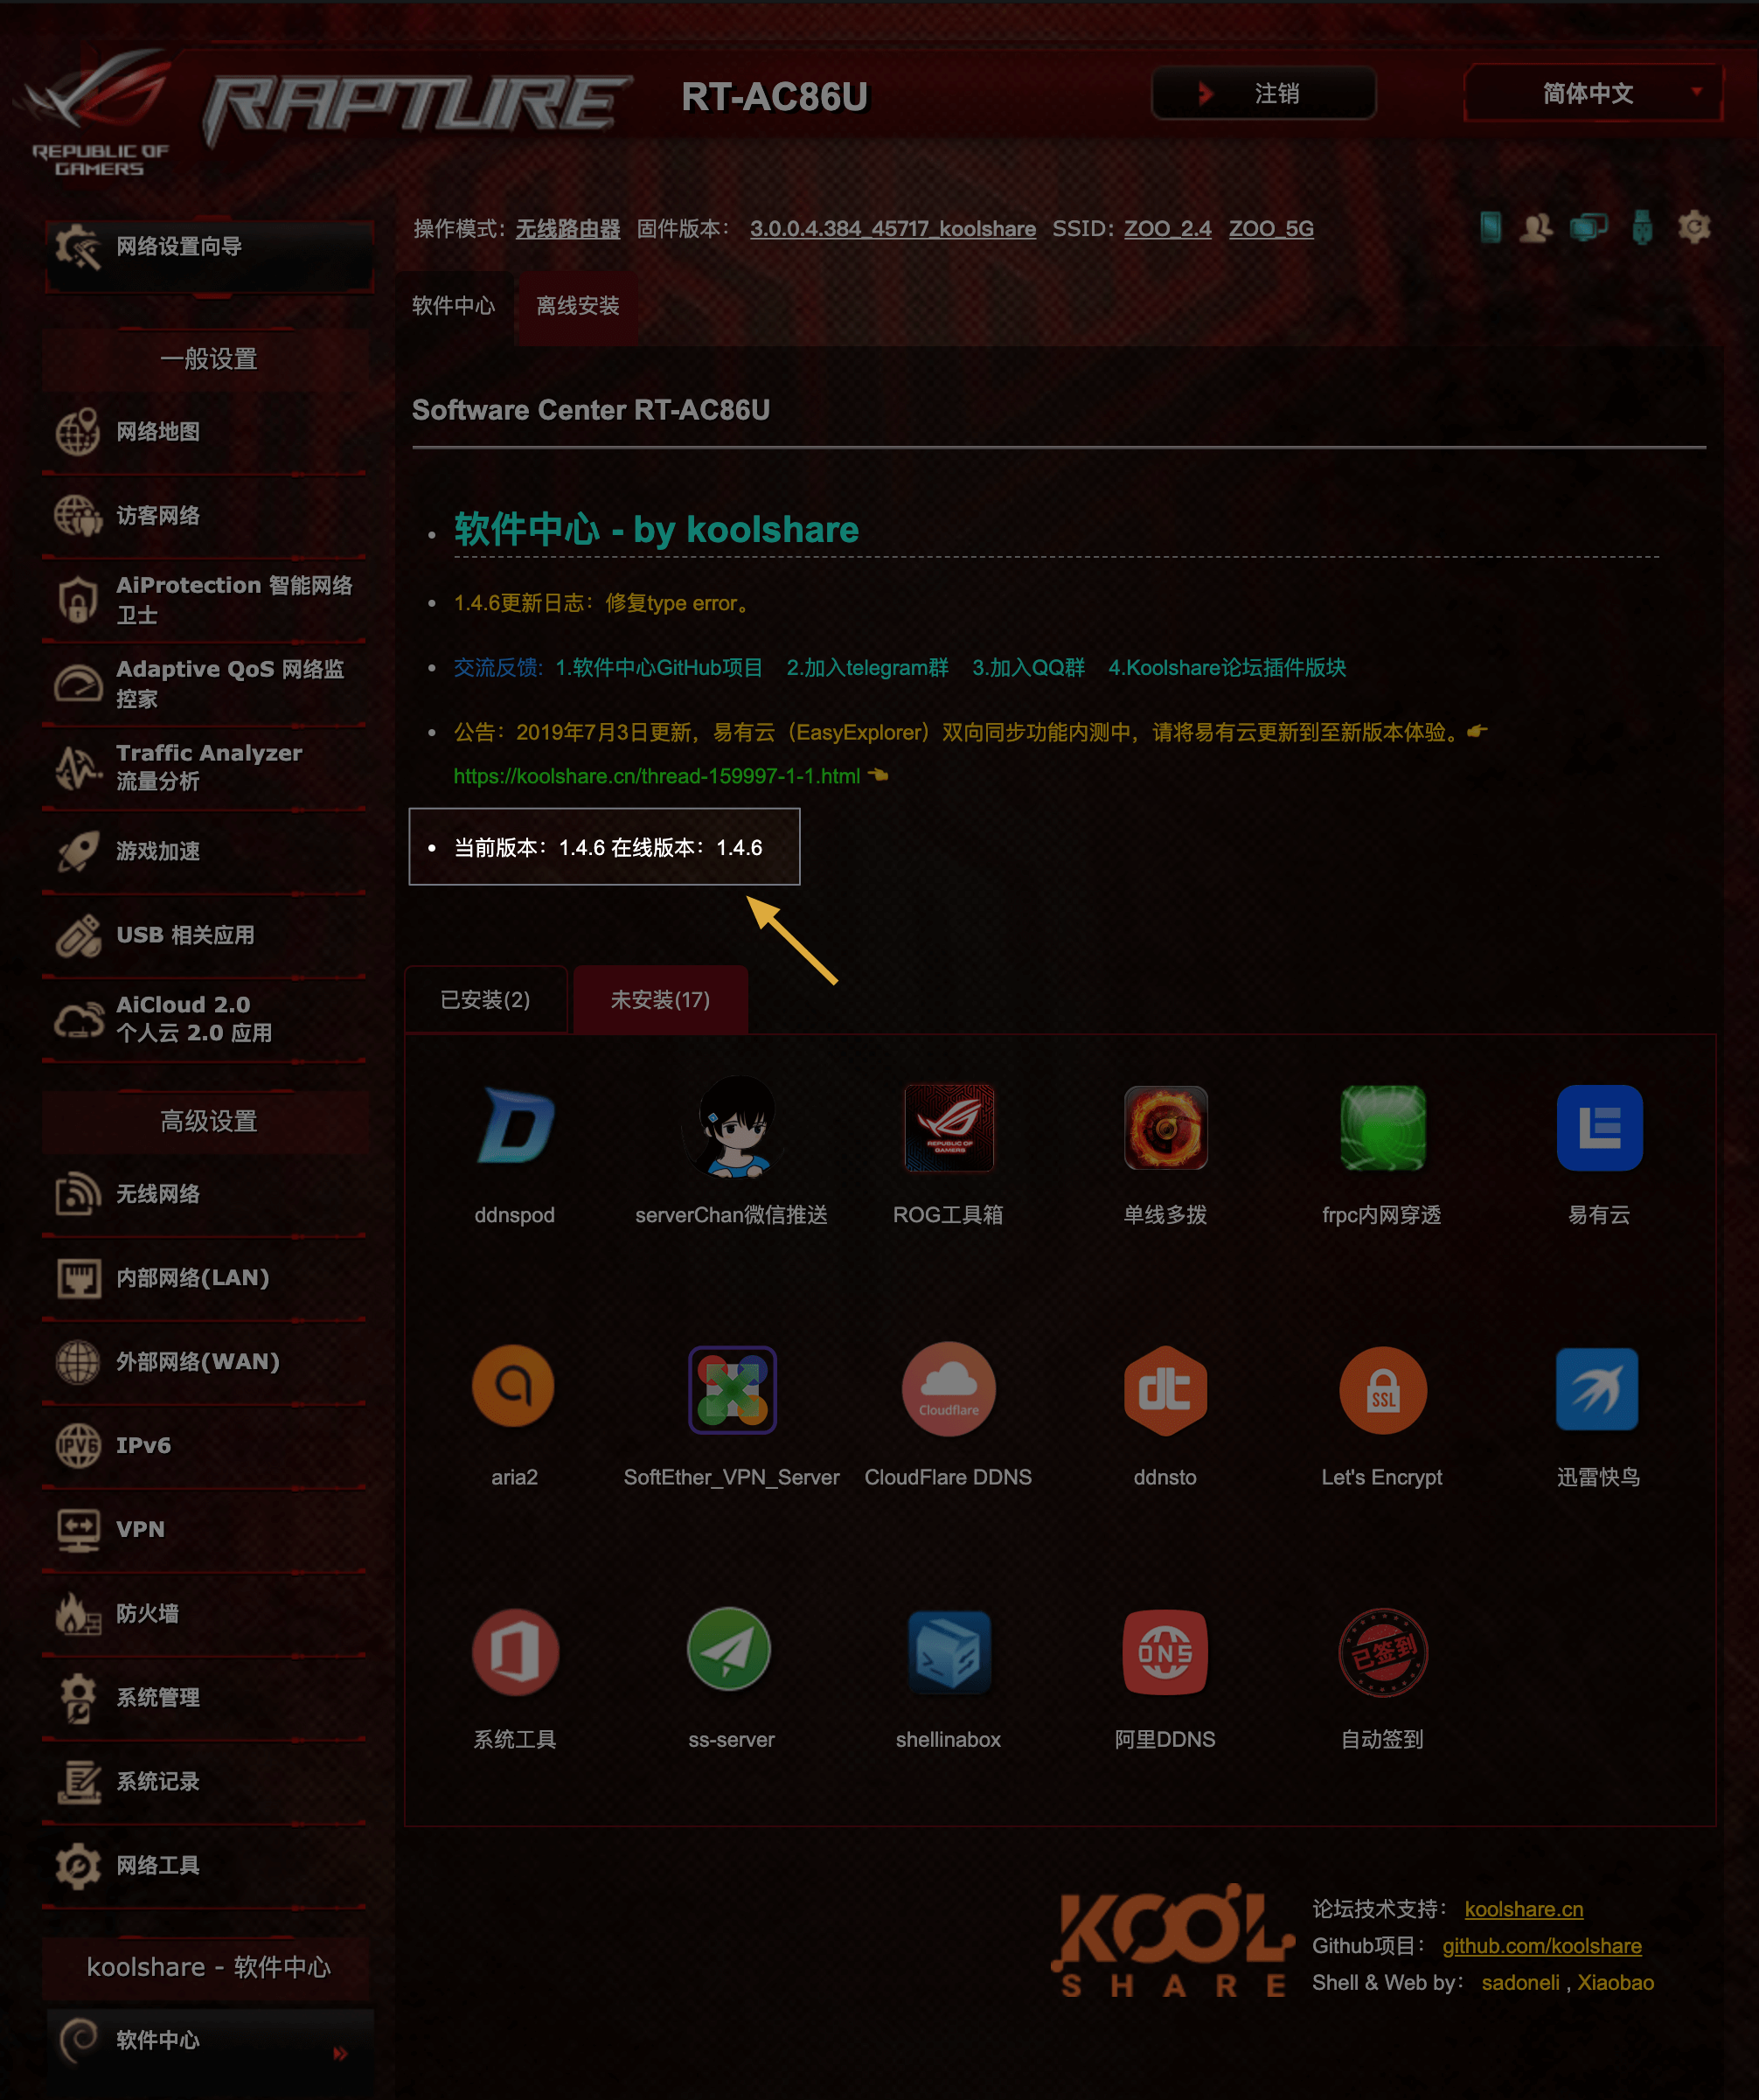This screenshot has height=2100, width=1759.
Task: Click the sadoneli author link
Action: (x=1520, y=1983)
